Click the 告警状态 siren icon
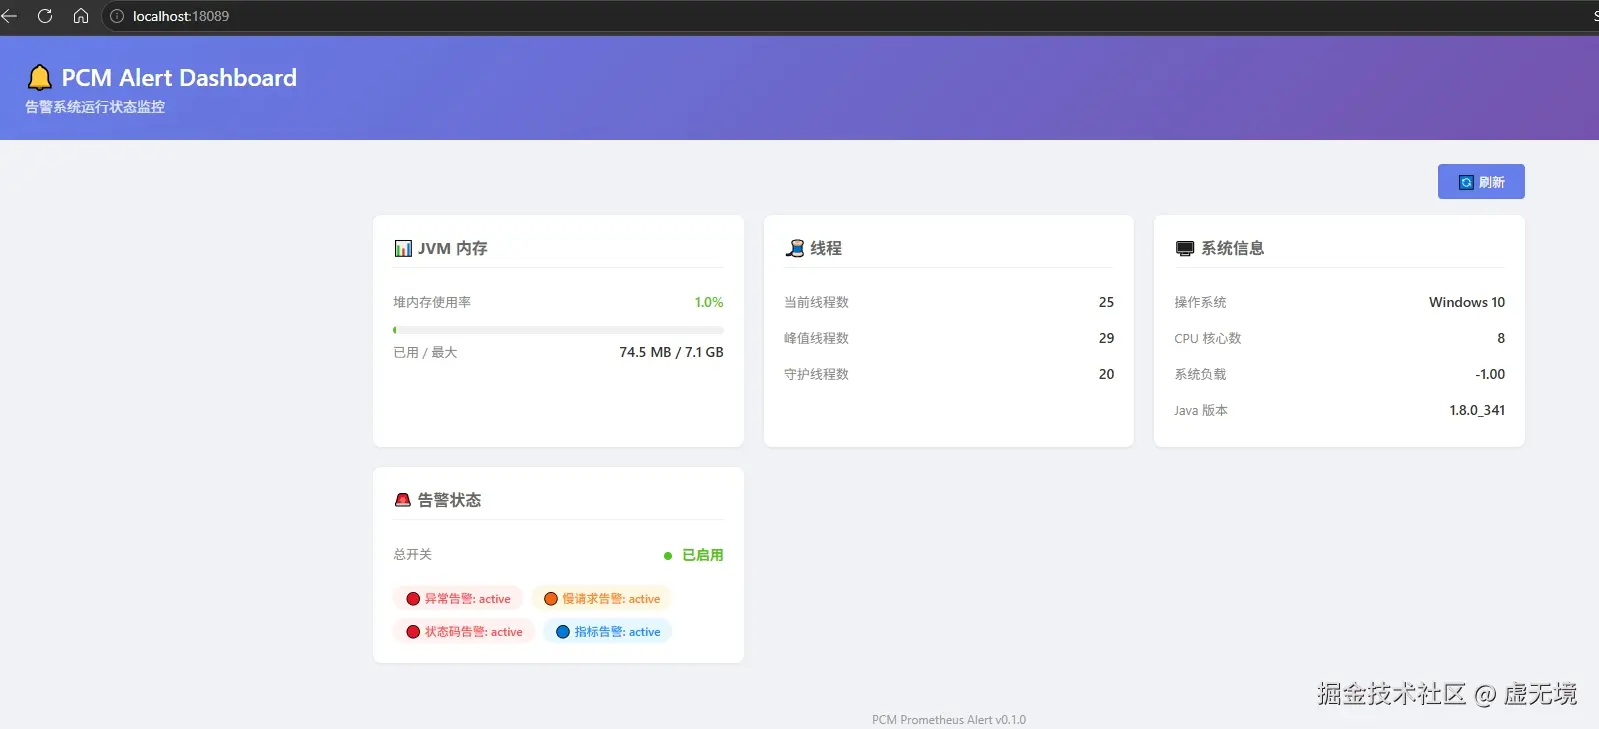This screenshot has width=1599, height=729. pyautogui.click(x=403, y=500)
